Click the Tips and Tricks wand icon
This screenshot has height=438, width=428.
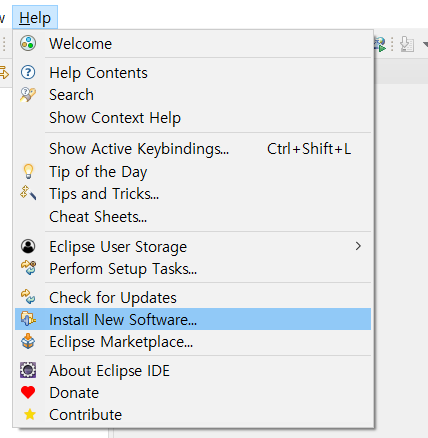(28, 193)
